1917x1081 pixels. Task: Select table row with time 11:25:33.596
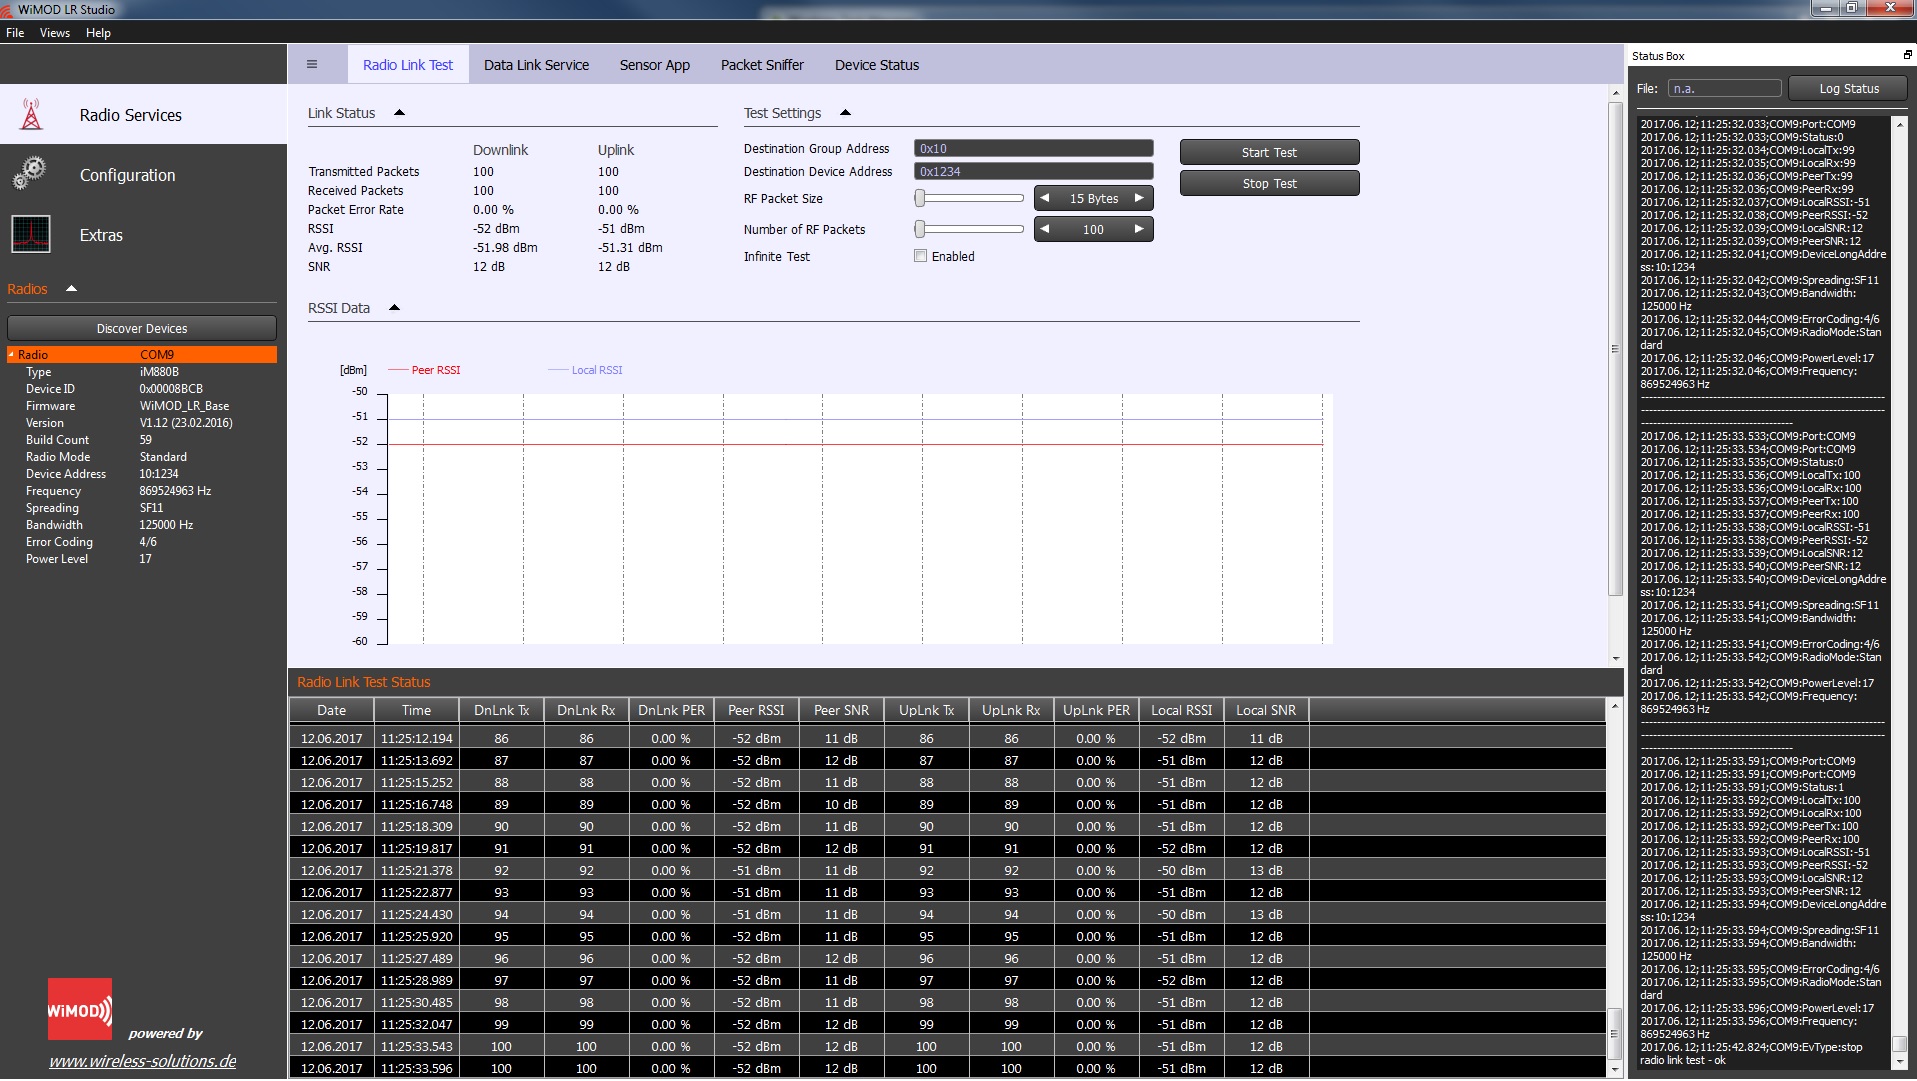(947, 1068)
